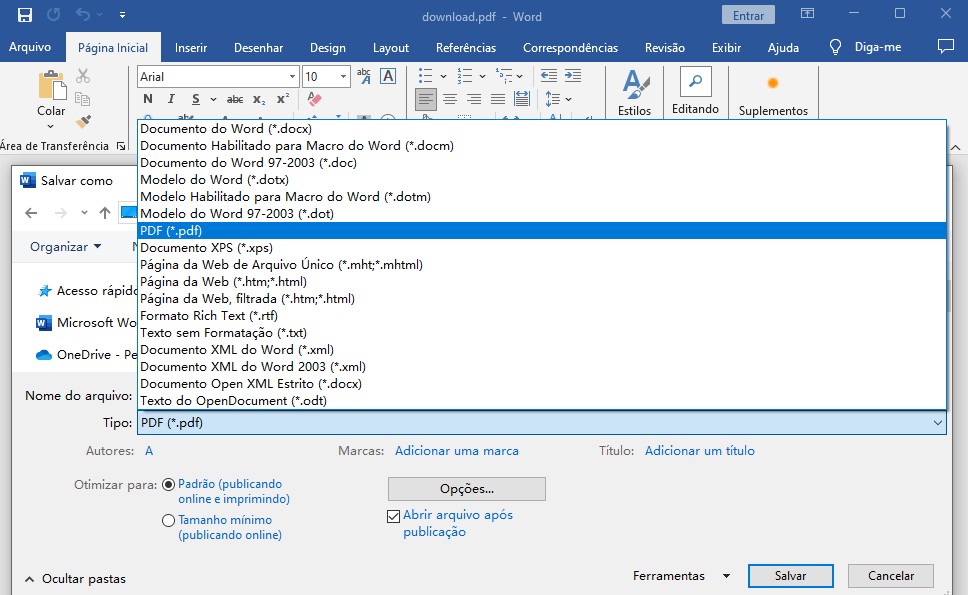The width and height of the screenshot is (968, 595).
Task: Click the Save icon in title bar
Action: click(x=25, y=15)
